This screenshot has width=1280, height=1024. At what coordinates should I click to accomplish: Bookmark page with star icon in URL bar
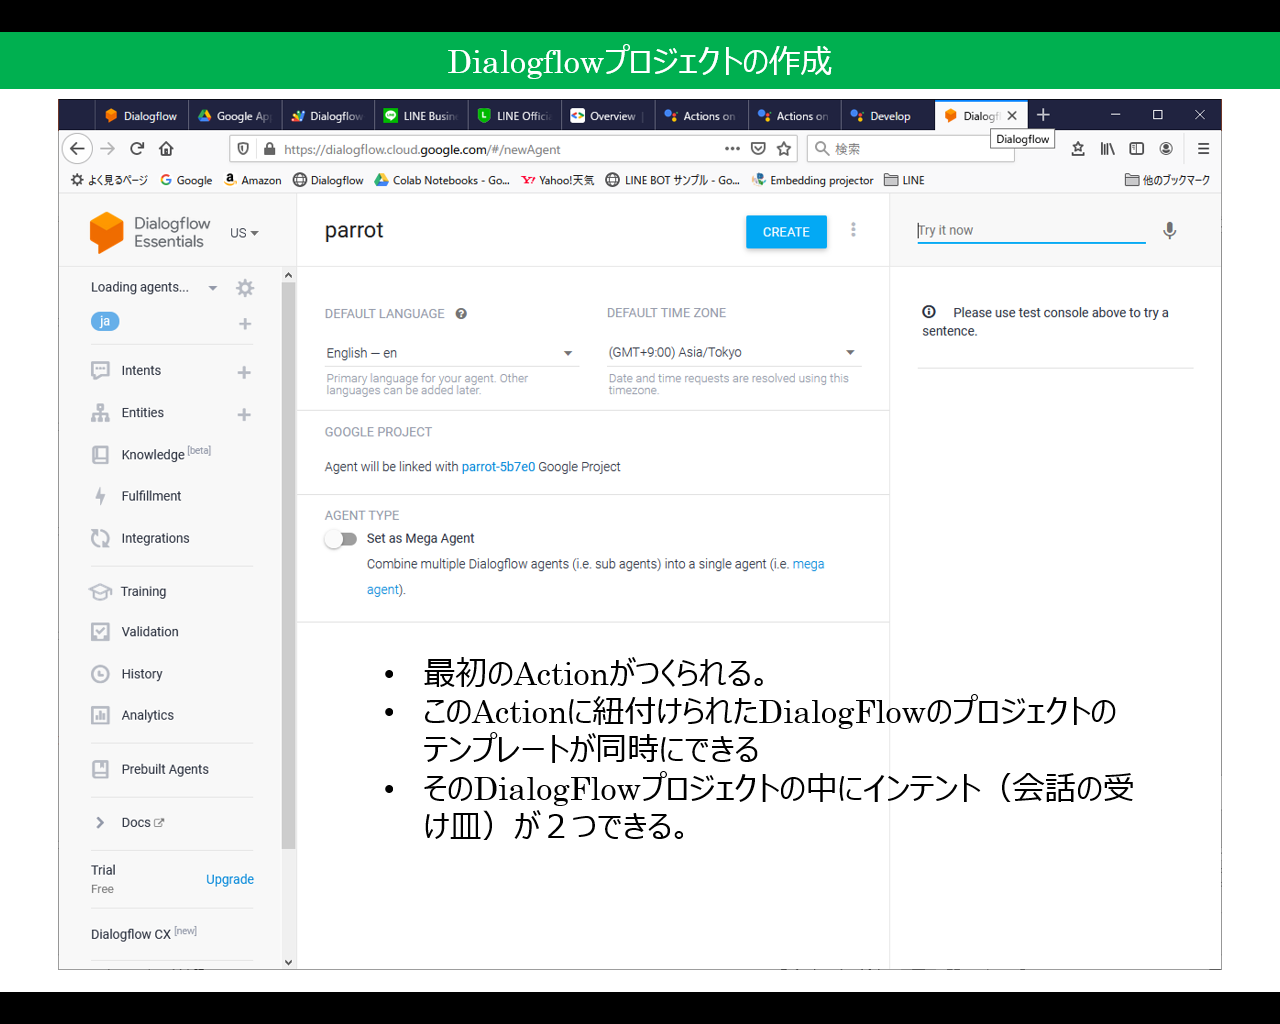pyautogui.click(x=784, y=149)
